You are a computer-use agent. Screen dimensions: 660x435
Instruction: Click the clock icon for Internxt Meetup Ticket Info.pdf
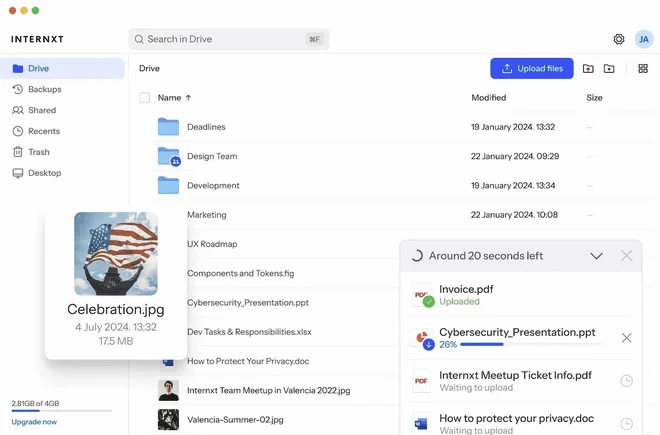(x=626, y=381)
